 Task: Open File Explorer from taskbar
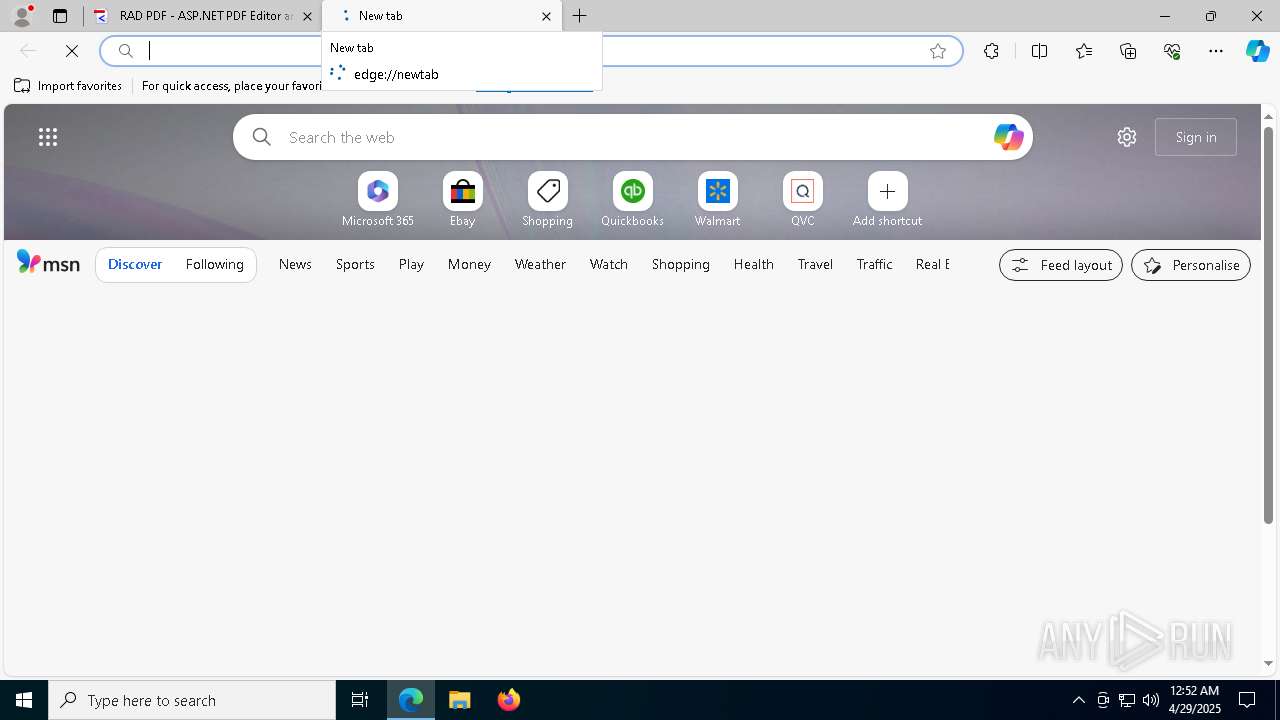tap(460, 700)
